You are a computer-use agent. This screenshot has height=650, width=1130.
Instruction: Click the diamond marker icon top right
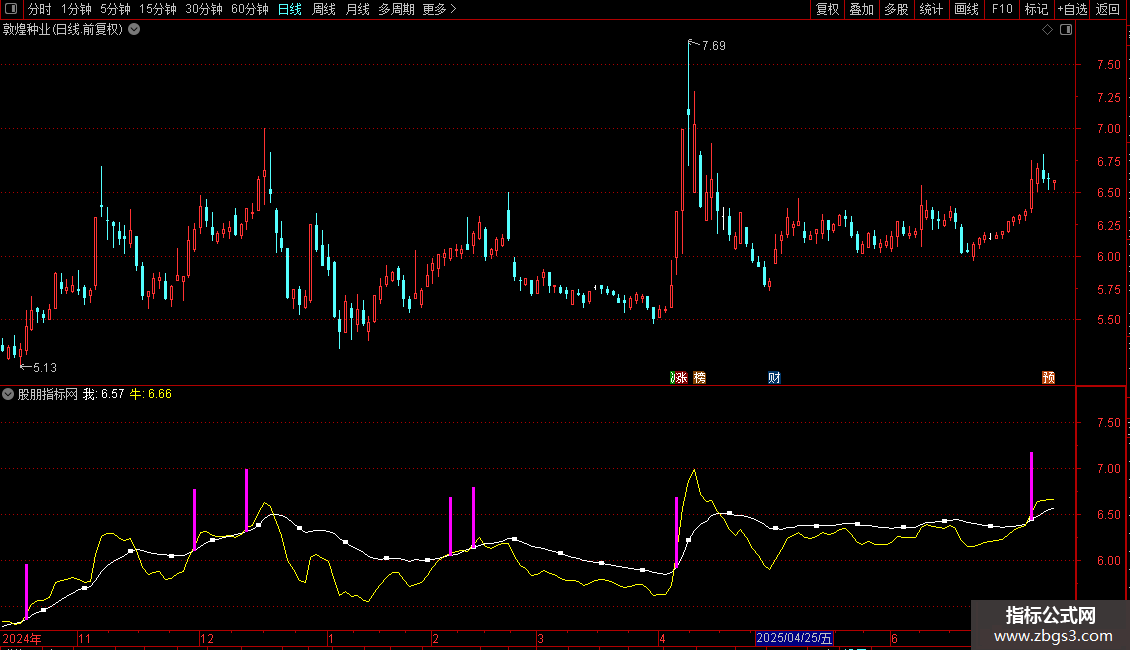pos(1048,30)
